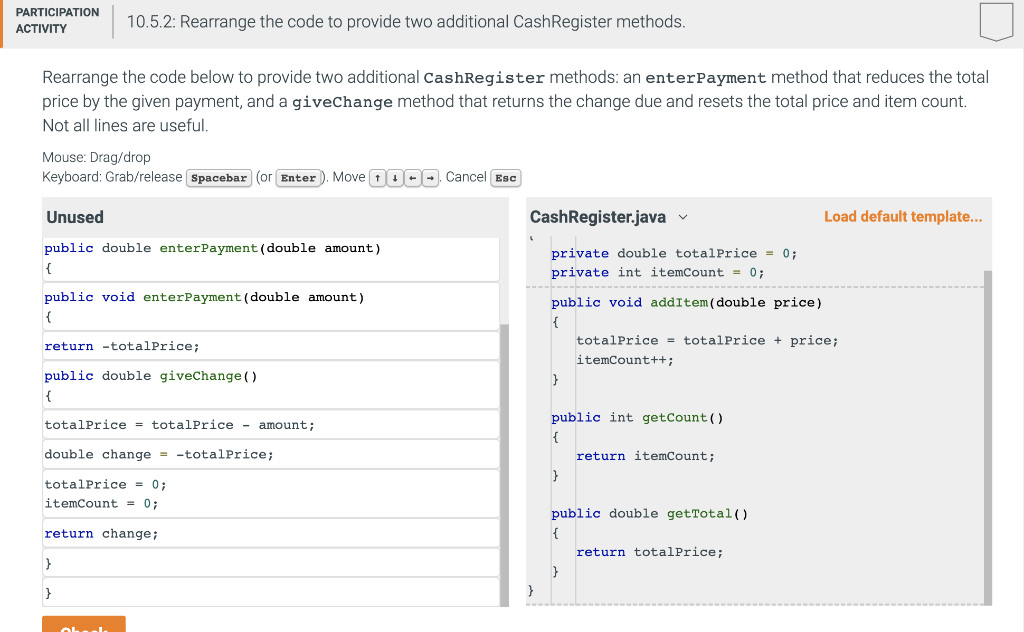The height and width of the screenshot is (632, 1024).
Task: Open the CashRegister.java file dropdown
Action: coord(682,216)
